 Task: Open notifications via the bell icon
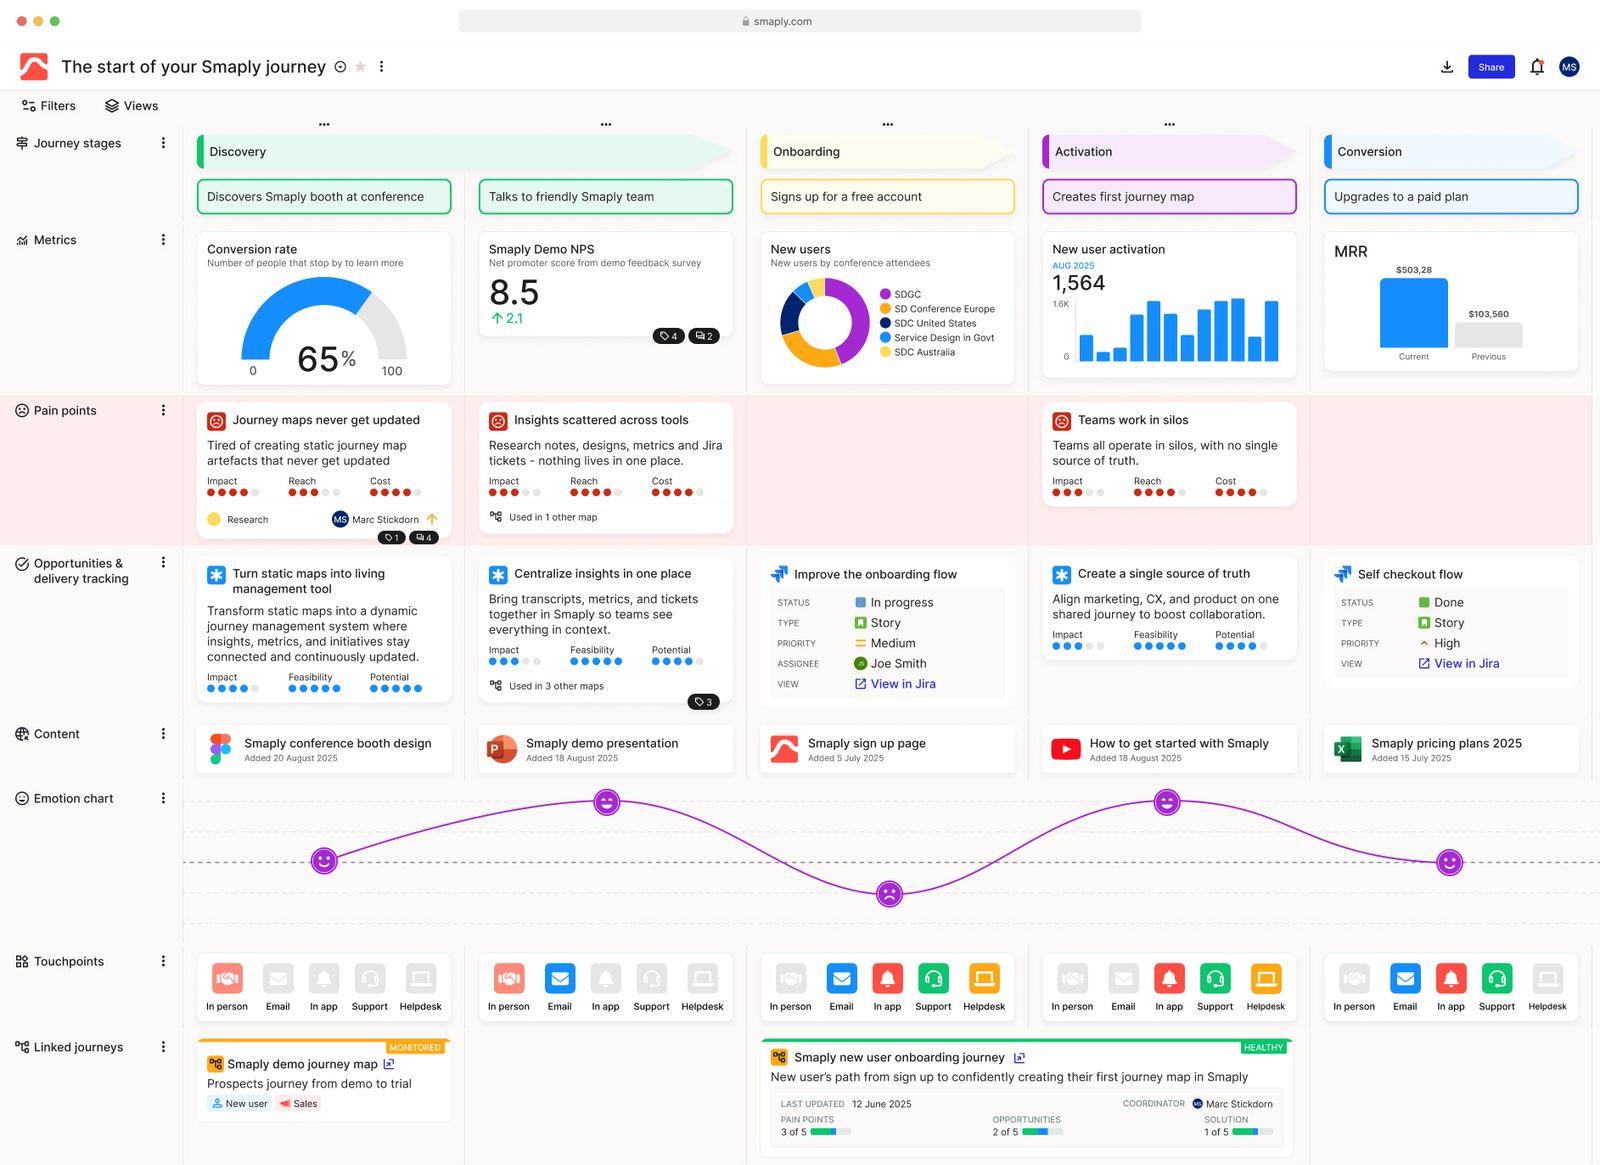(1537, 66)
